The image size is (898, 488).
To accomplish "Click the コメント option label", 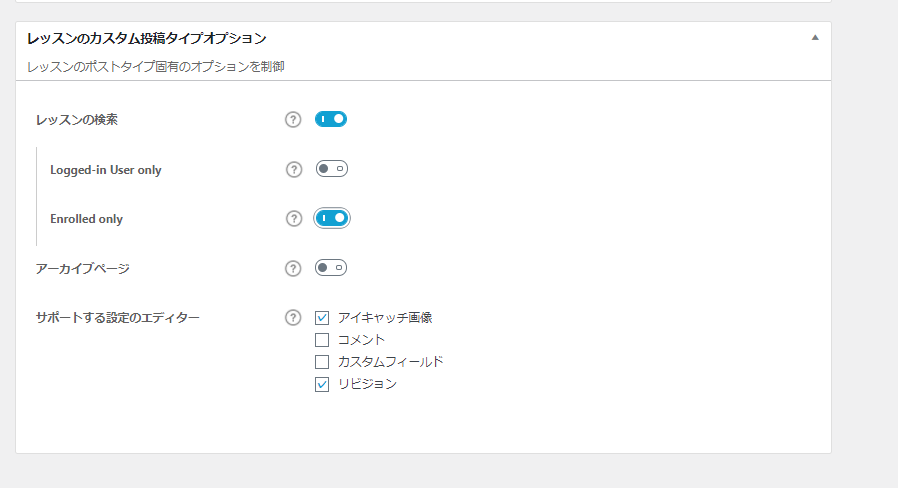I will tap(361, 340).
